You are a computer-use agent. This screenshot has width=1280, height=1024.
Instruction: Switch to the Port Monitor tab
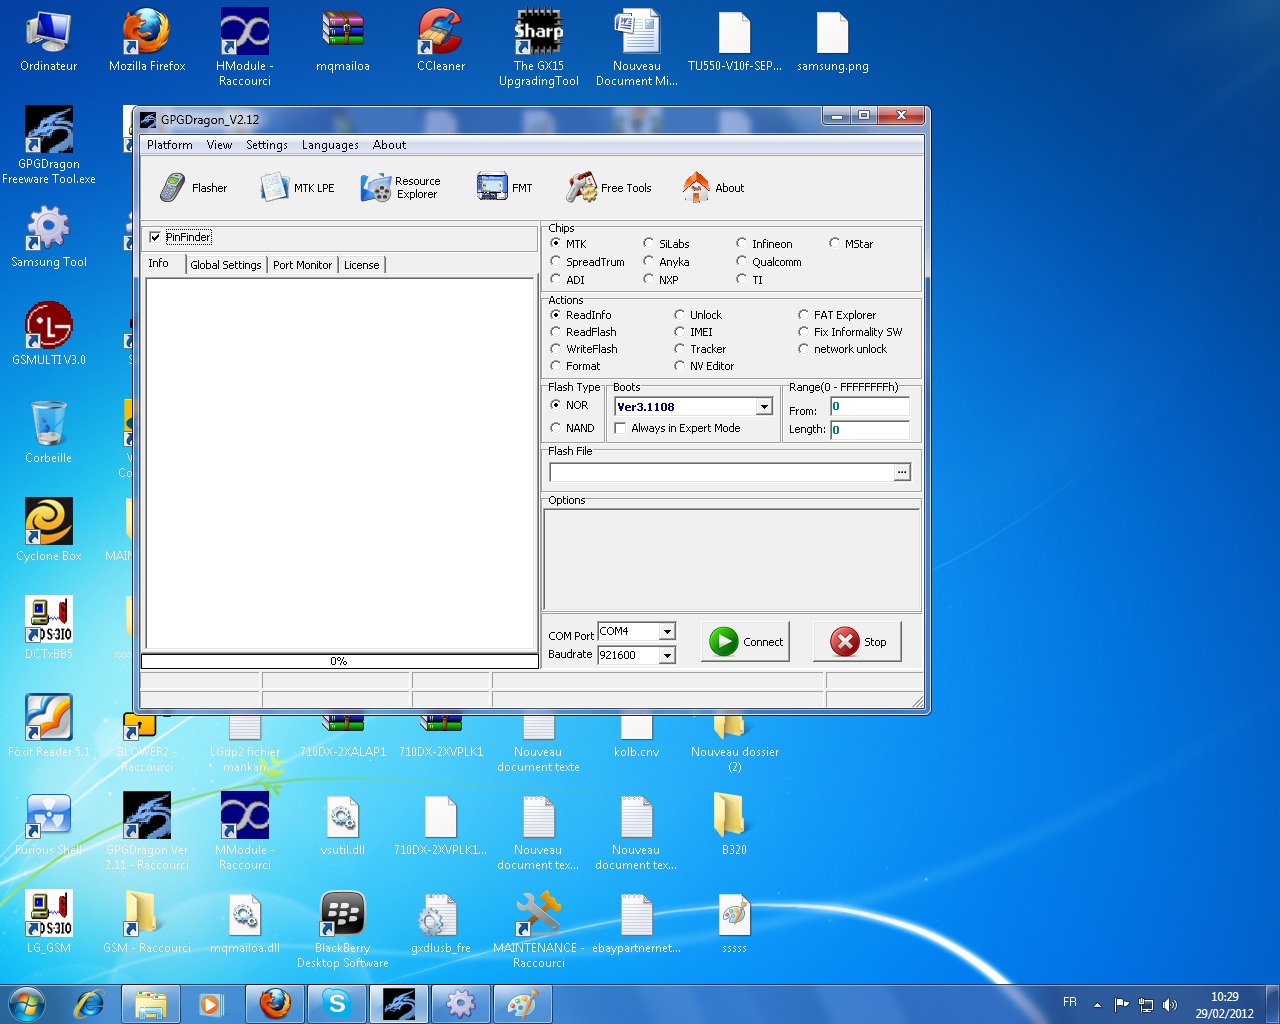[x=302, y=264]
